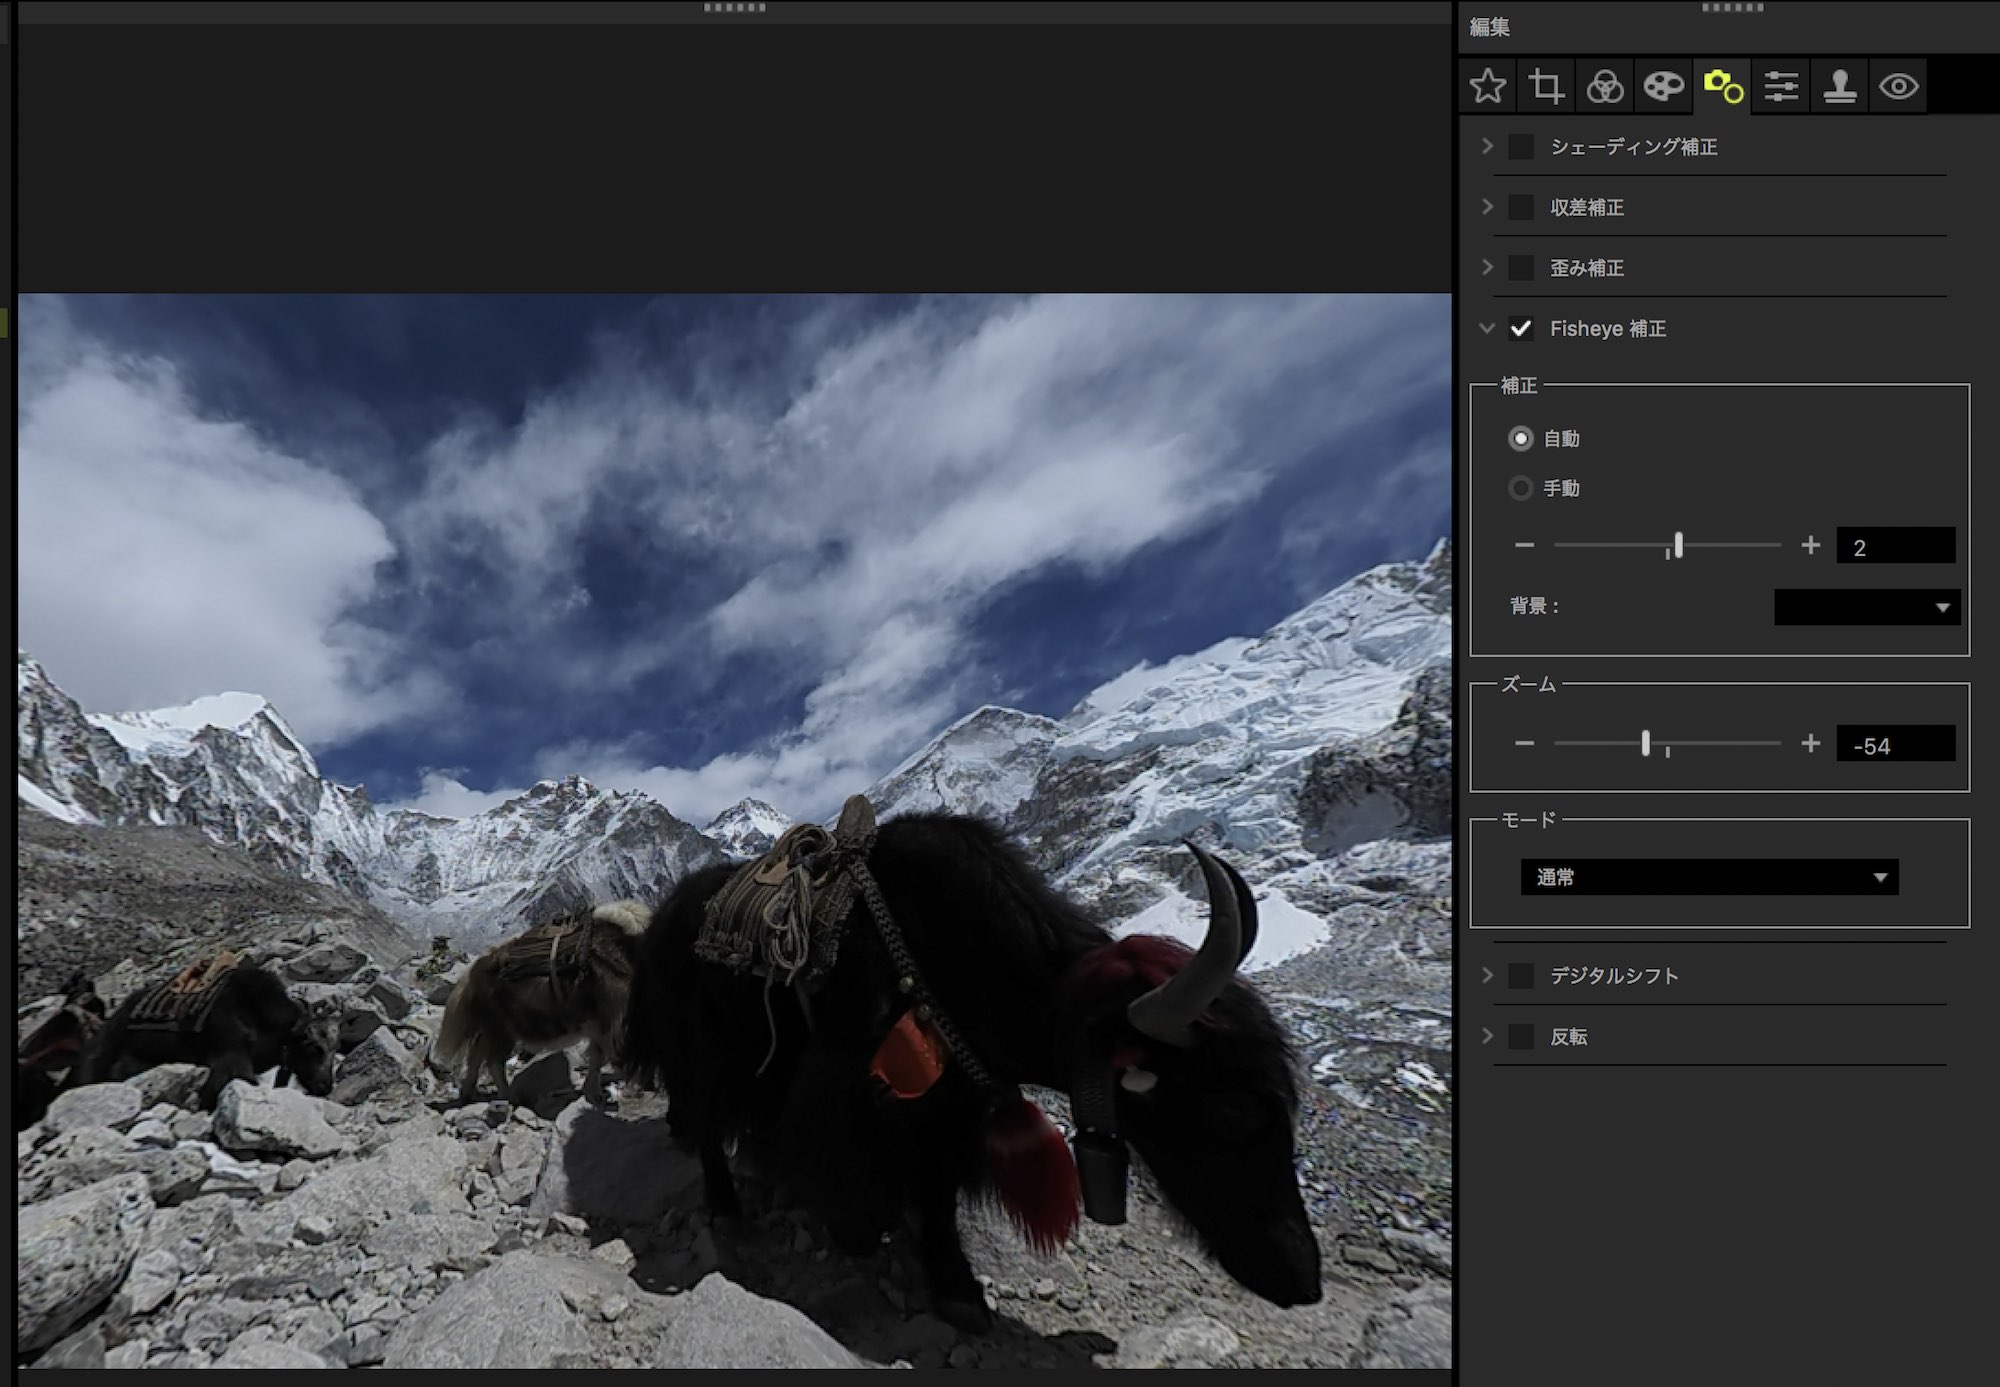The image size is (2000, 1387).
Task: Enable the シェーディング補正 checkbox
Action: click(x=1521, y=147)
